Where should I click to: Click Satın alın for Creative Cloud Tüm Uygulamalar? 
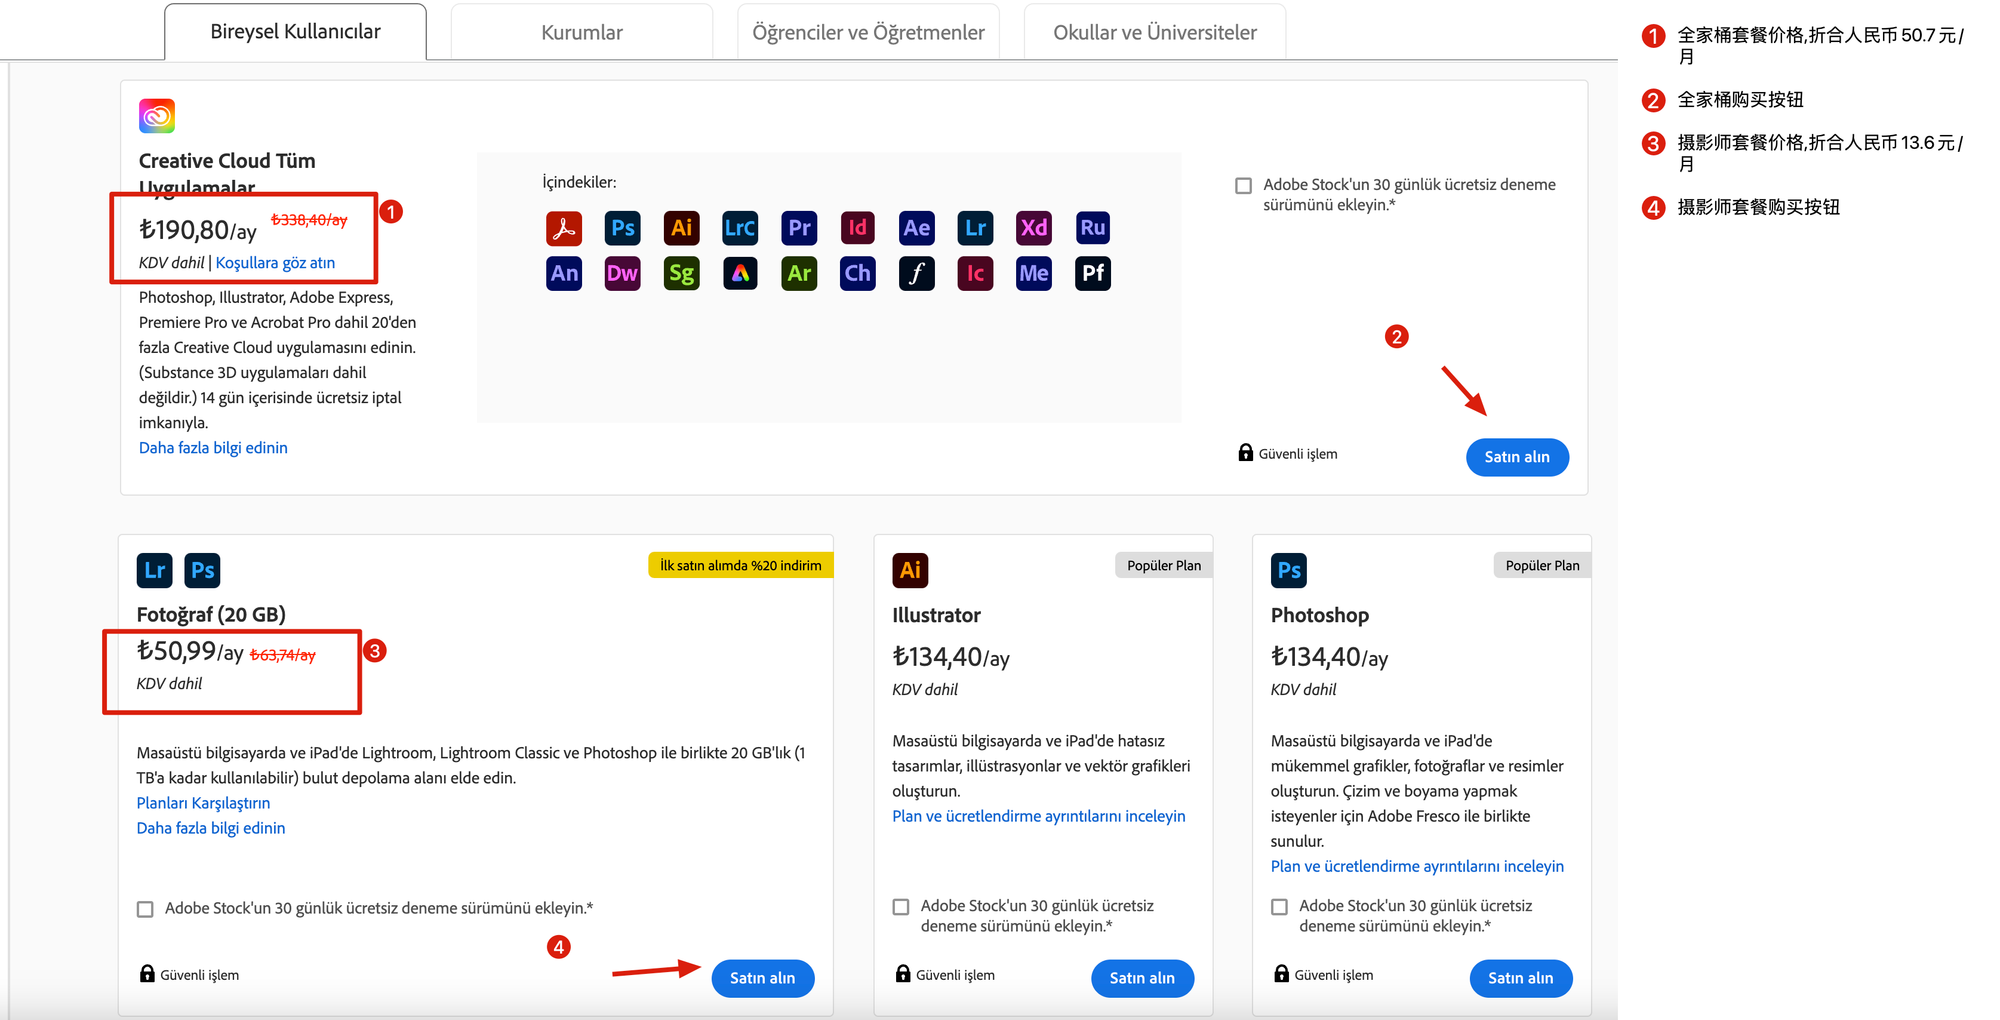[x=1517, y=457]
